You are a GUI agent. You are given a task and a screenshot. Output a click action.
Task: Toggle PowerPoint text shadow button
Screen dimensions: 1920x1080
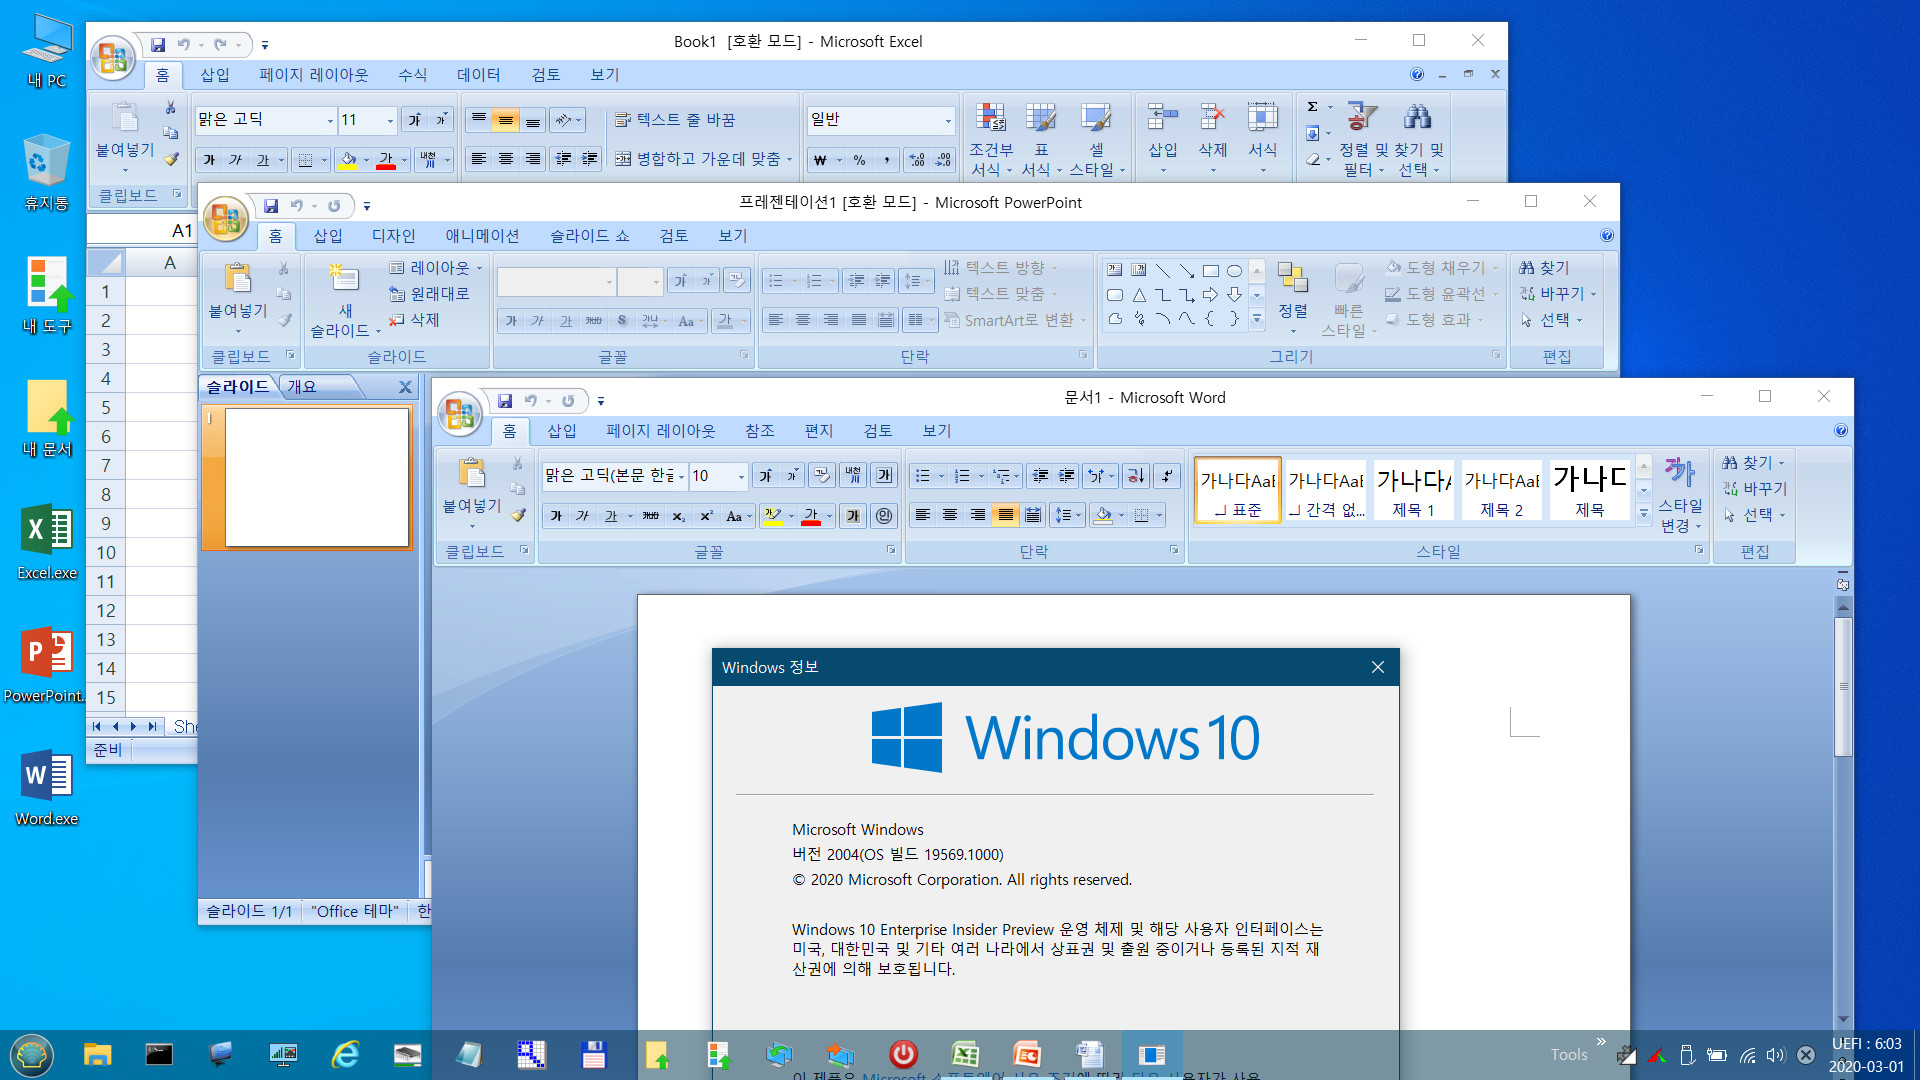pos(622,321)
